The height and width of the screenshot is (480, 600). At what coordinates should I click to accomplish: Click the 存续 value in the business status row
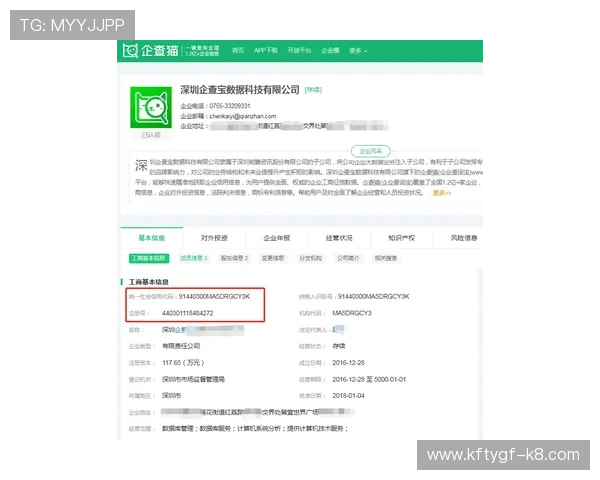pos(339,346)
